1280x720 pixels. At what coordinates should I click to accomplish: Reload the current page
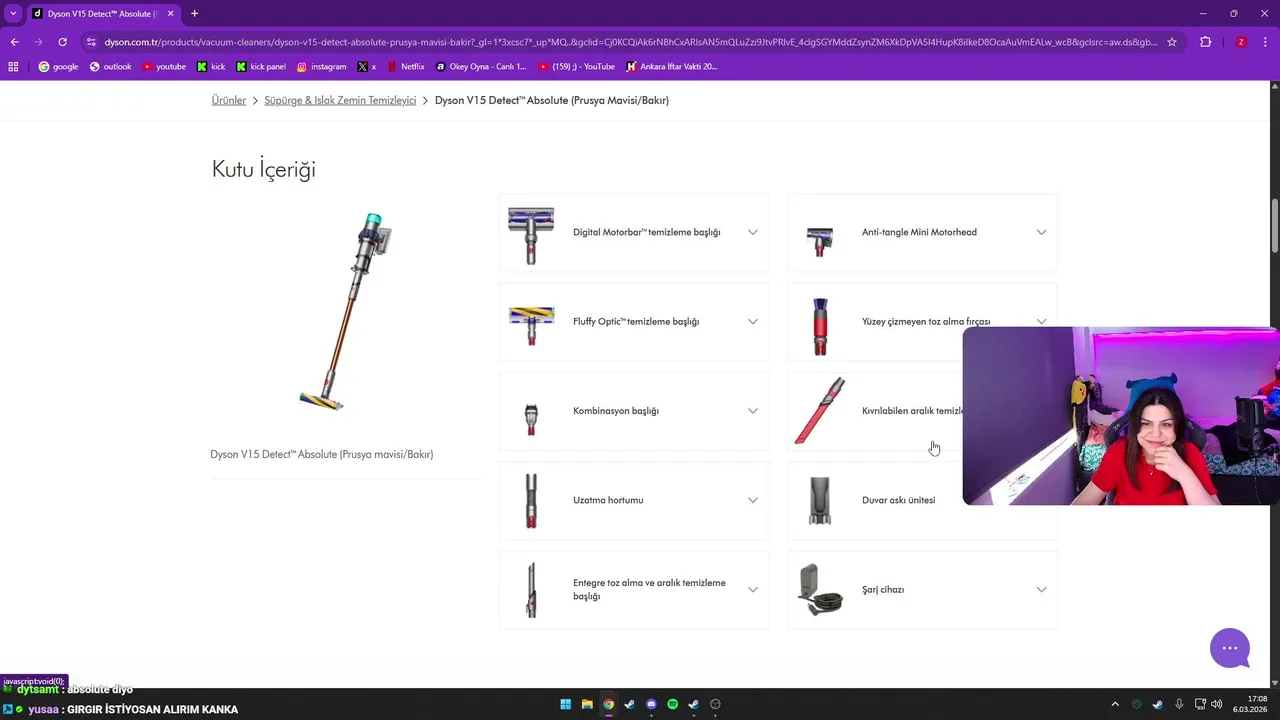tap(62, 42)
